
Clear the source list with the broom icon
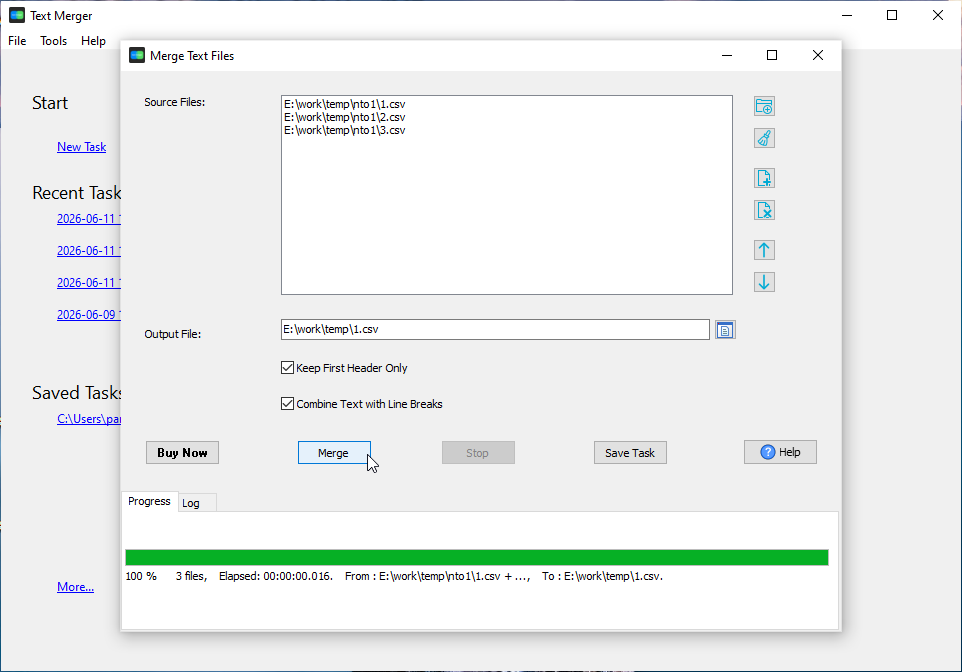click(x=764, y=138)
